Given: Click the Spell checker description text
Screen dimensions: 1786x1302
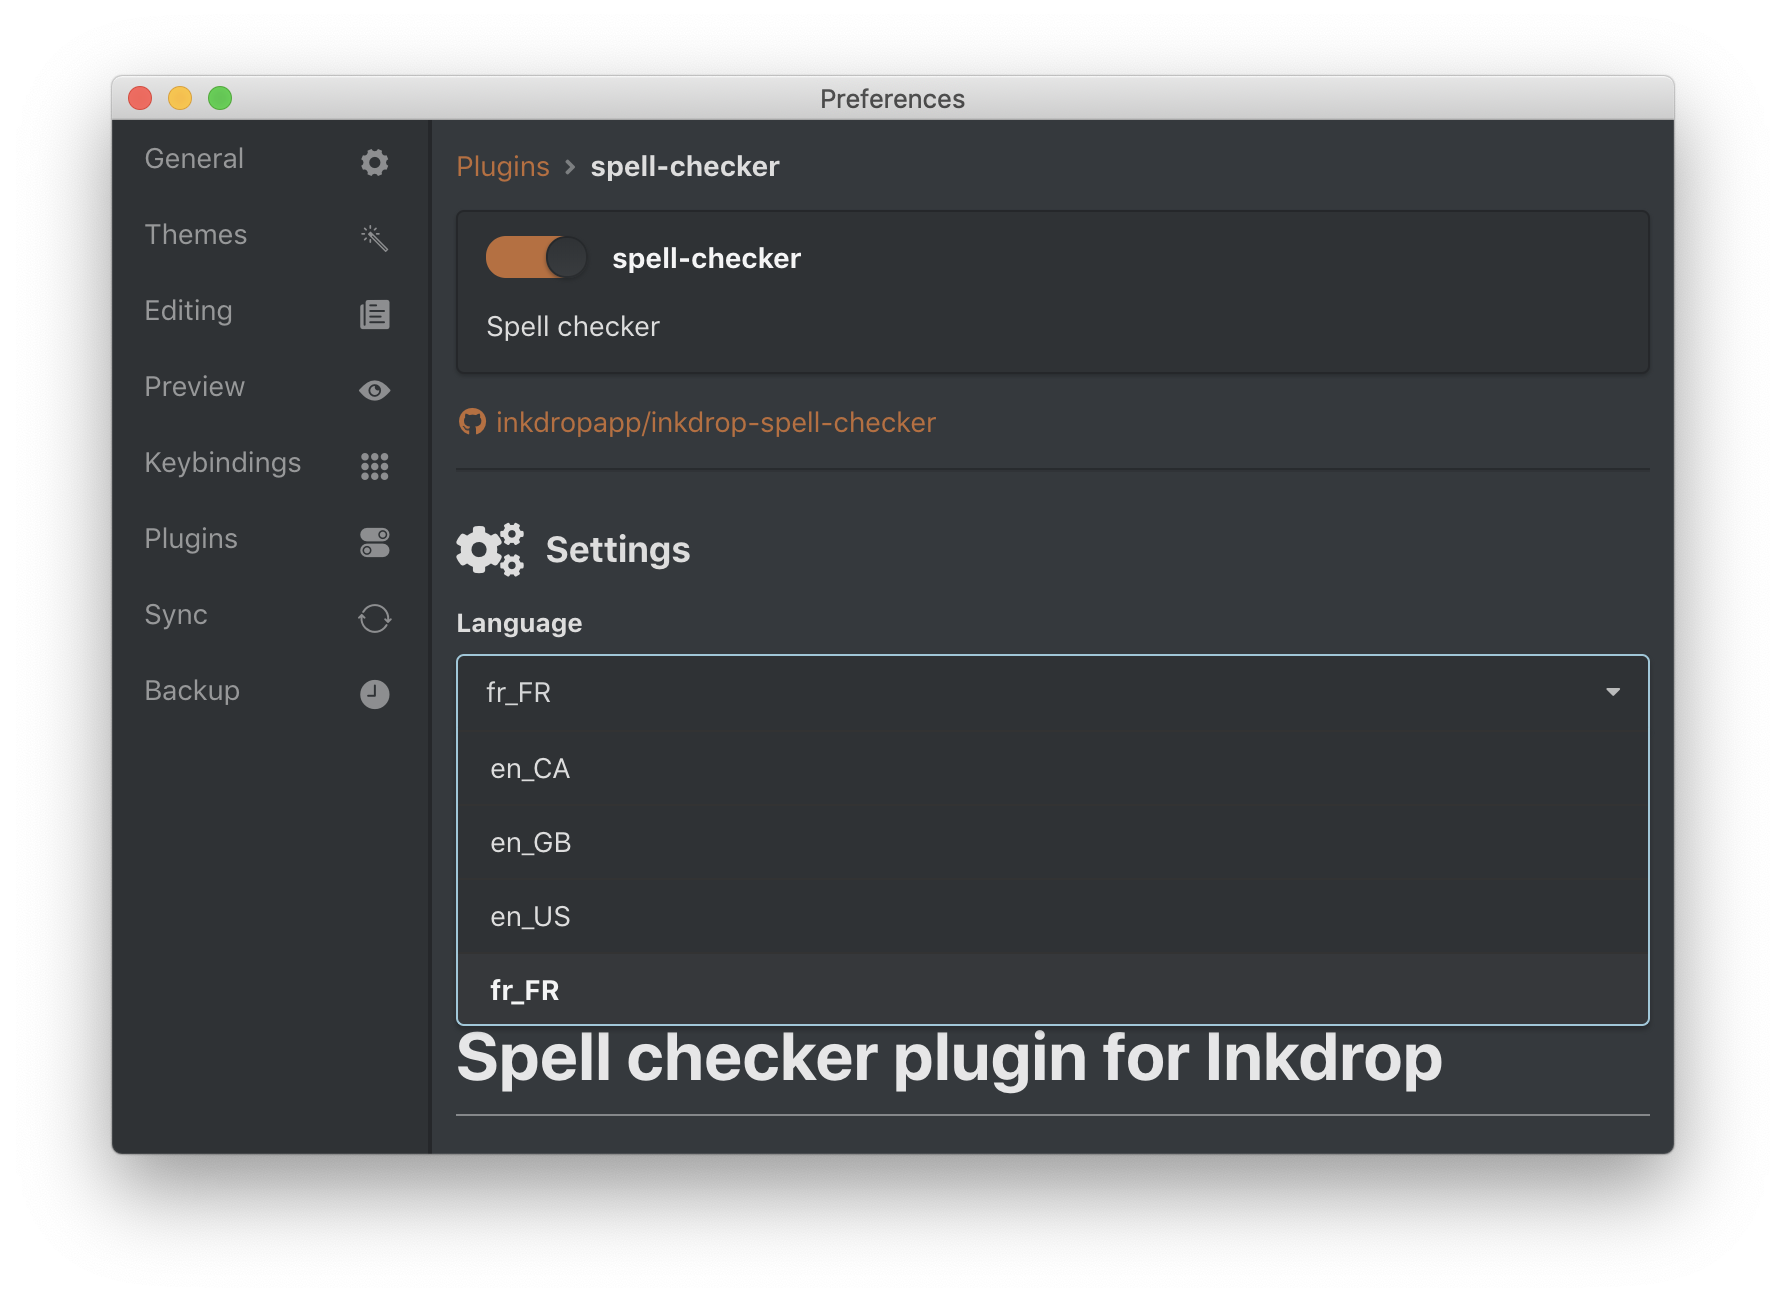Looking at the screenshot, I should 573,327.
